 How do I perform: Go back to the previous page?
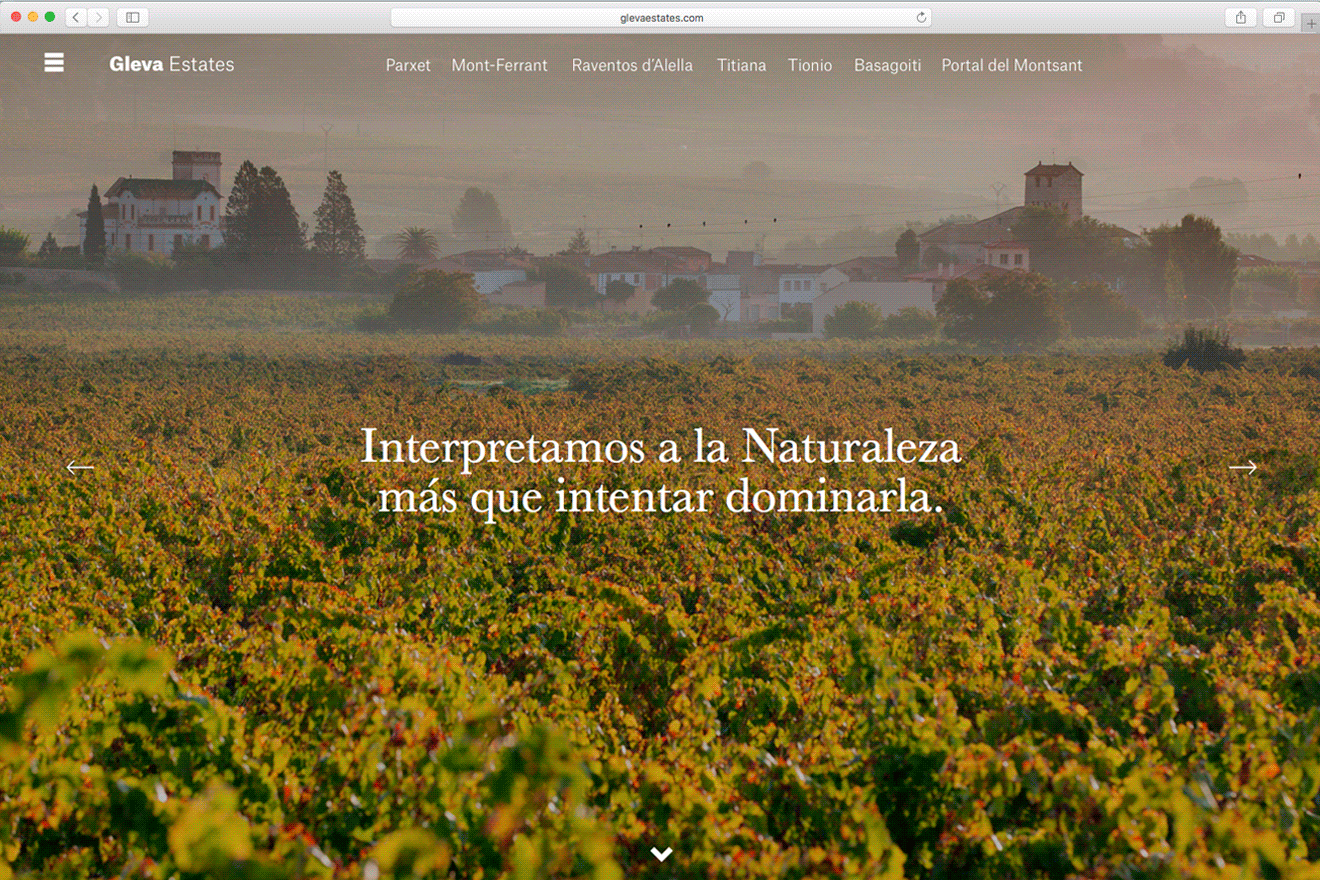point(76,17)
